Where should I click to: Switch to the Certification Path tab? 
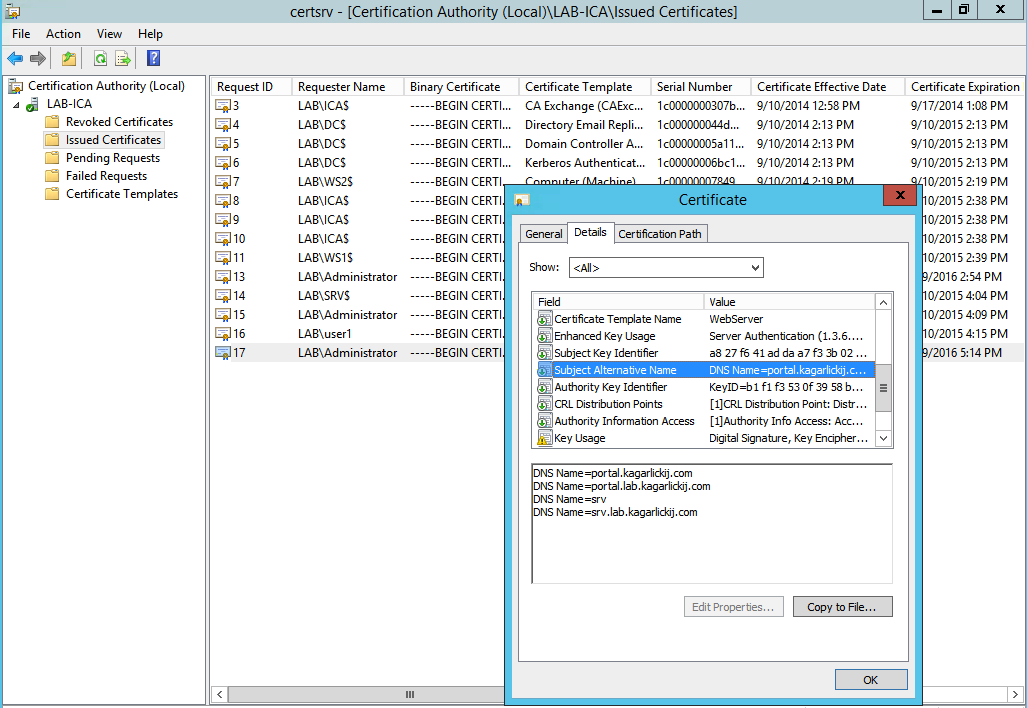tap(661, 234)
